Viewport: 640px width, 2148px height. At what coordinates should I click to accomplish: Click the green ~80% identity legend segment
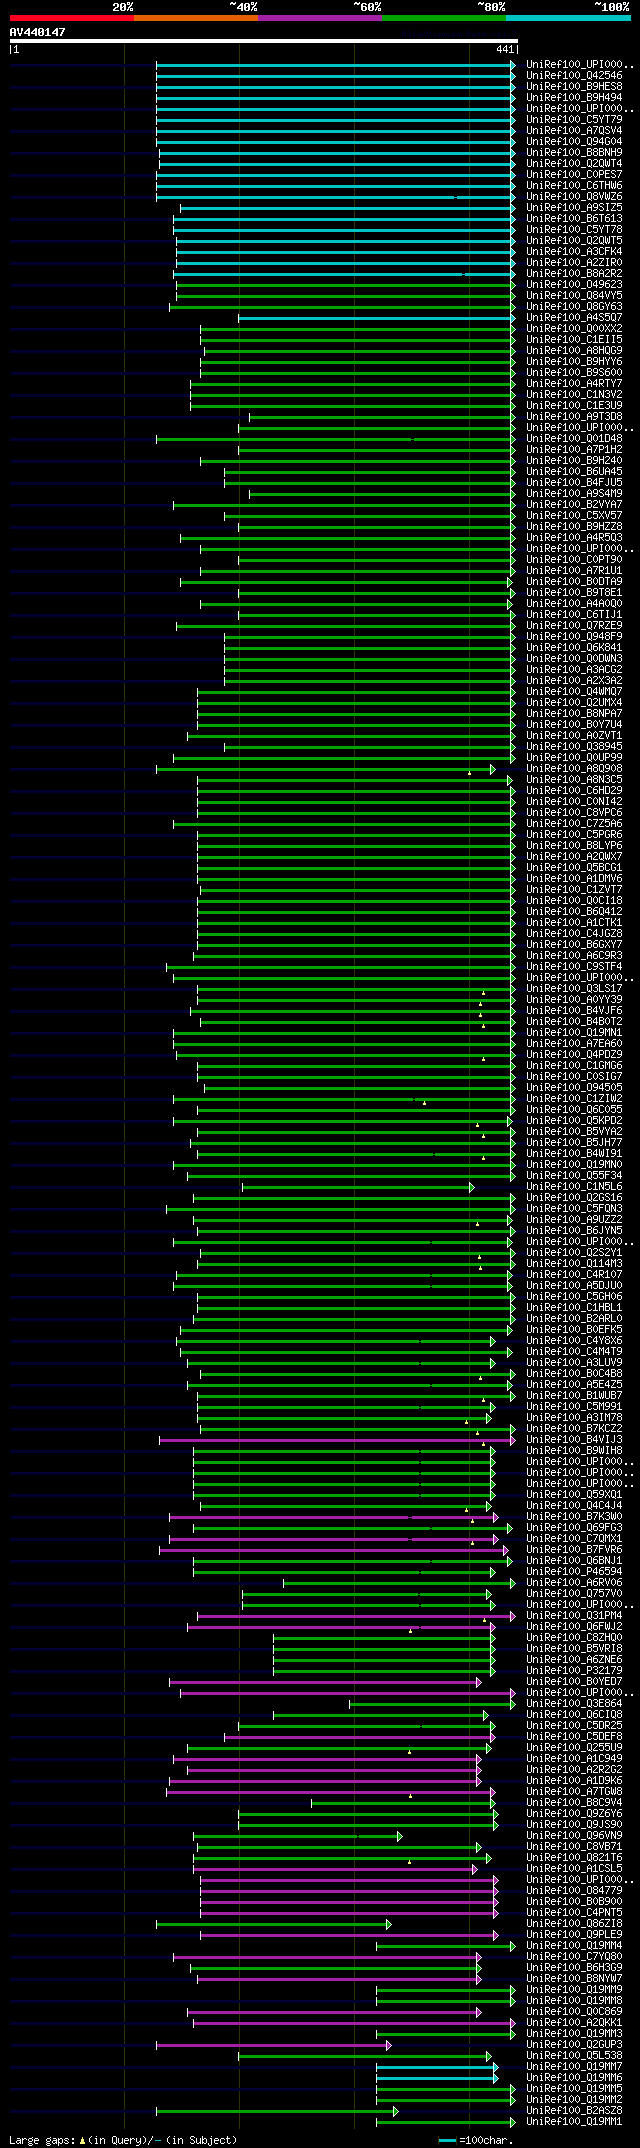tap(443, 18)
